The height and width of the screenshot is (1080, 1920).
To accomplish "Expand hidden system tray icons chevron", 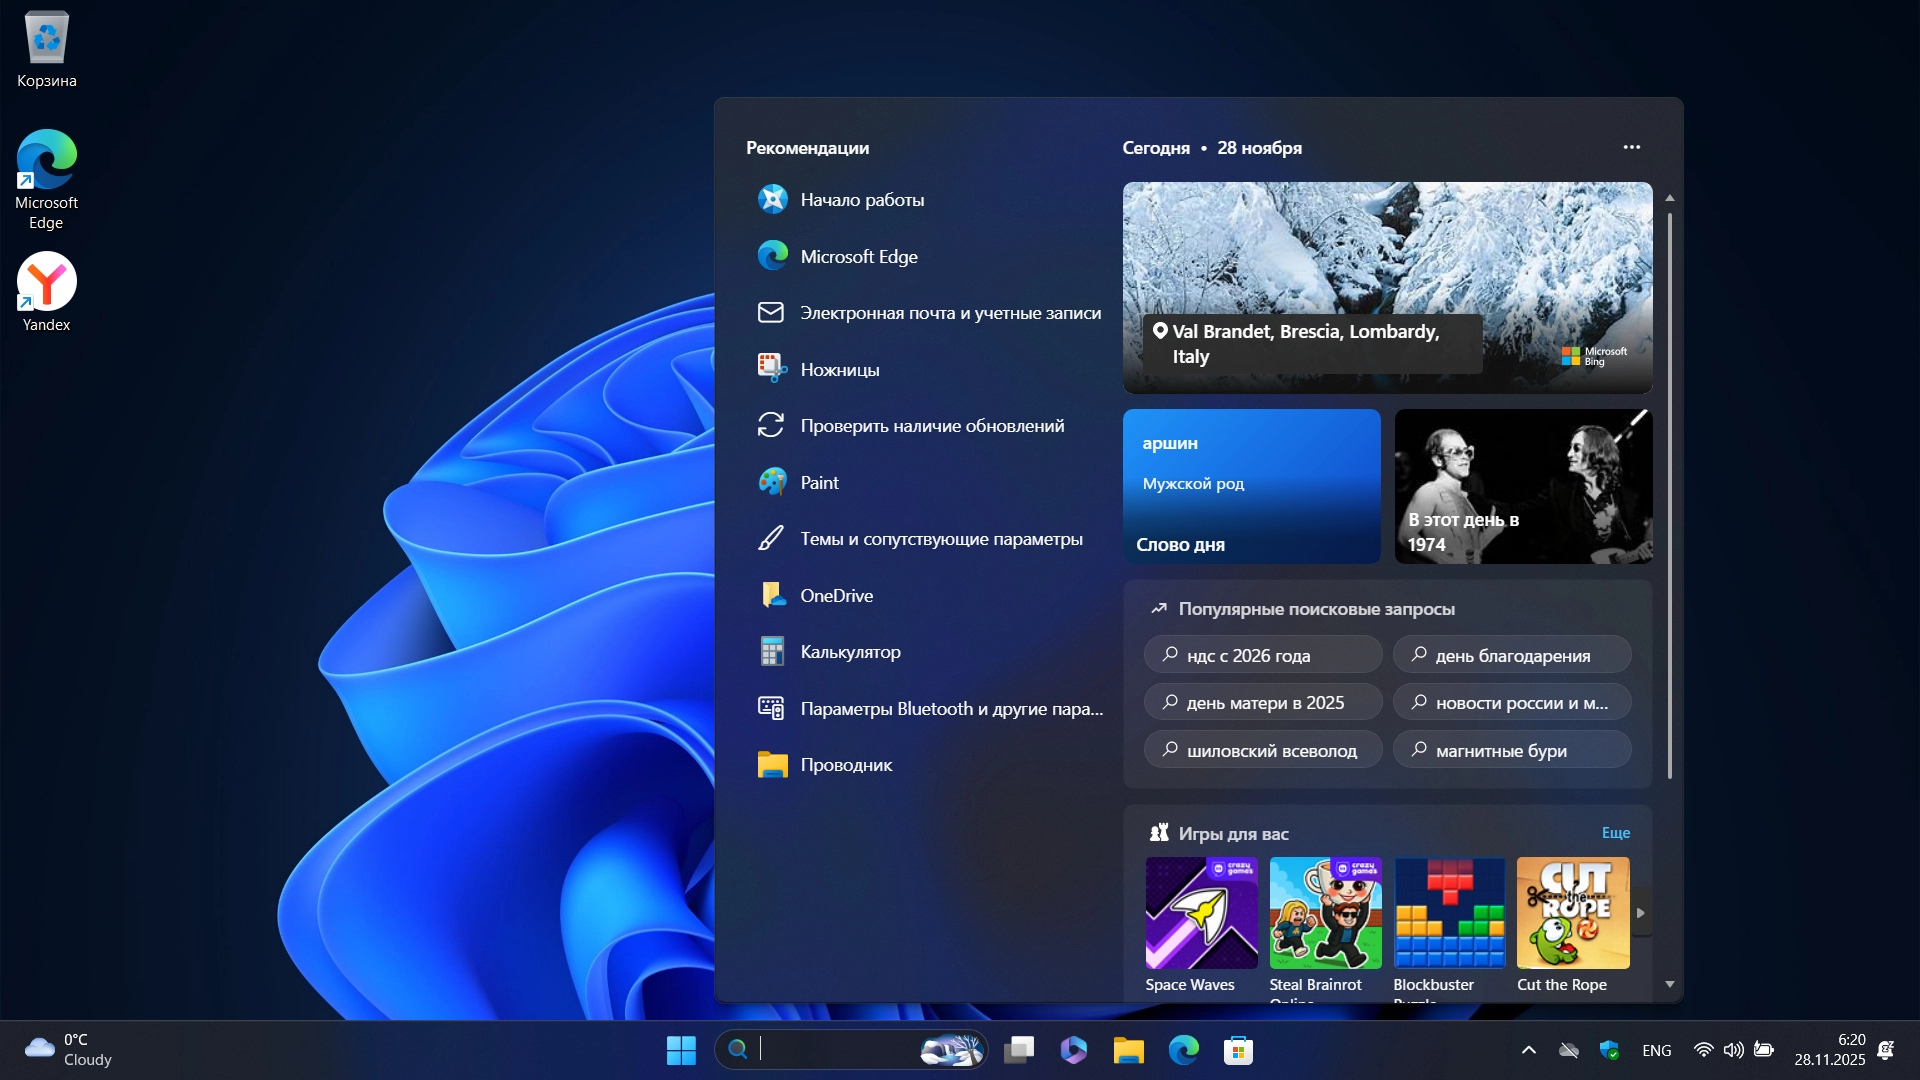I will (x=1528, y=1050).
